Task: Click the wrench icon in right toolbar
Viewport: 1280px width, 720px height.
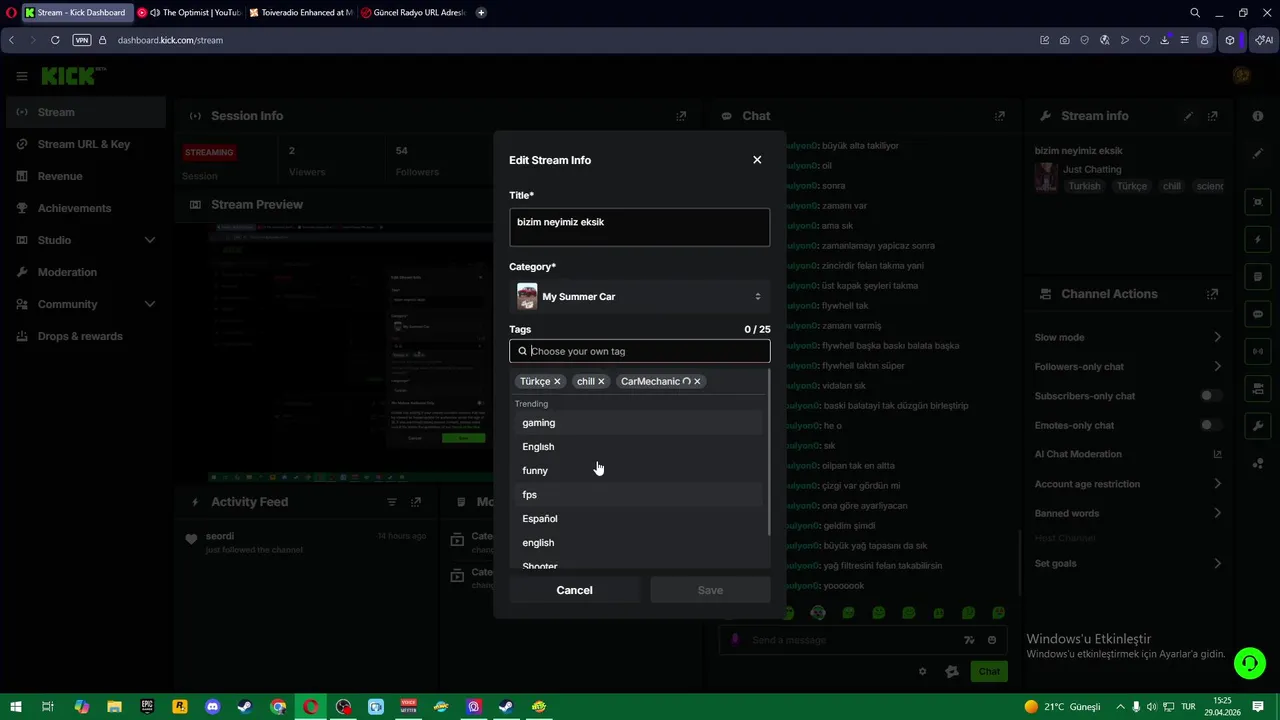Action: (x=1258, y=426)
